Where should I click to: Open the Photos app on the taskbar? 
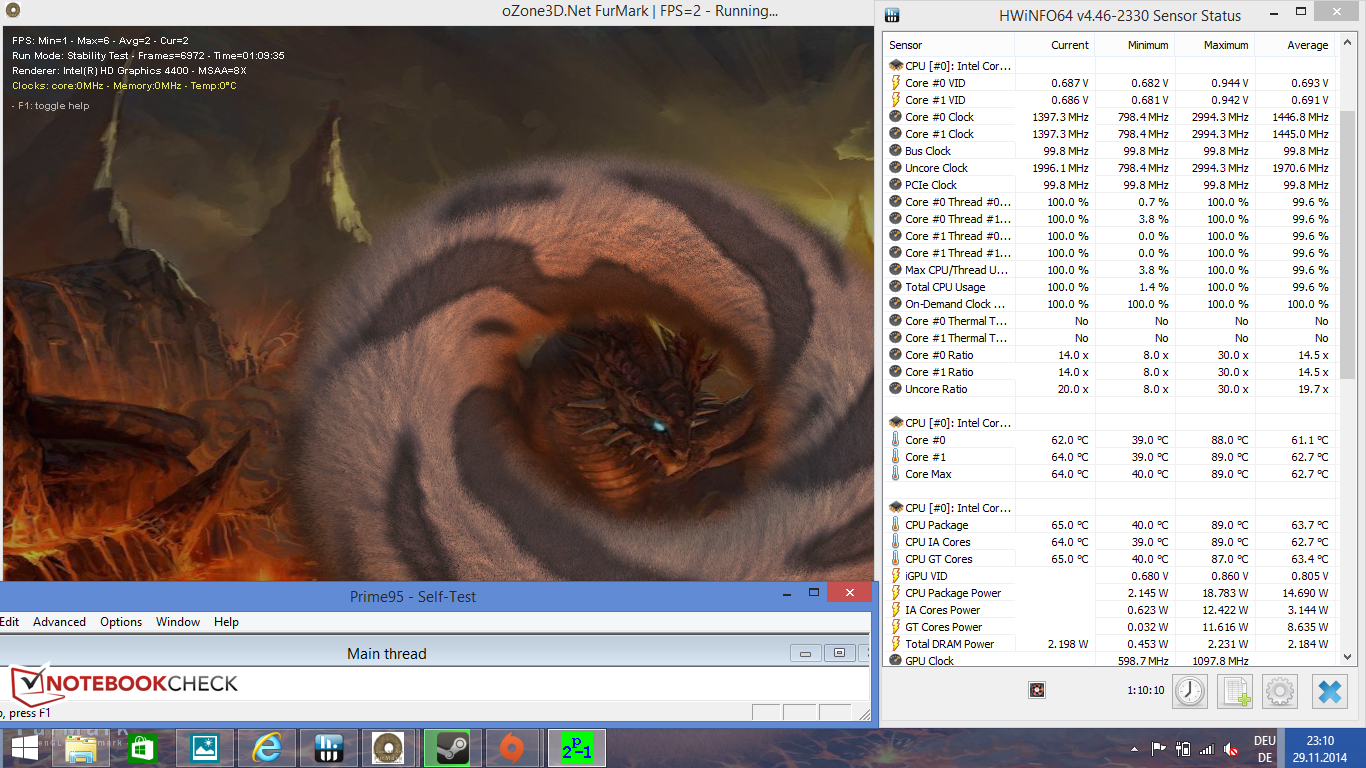coord(205,747)
